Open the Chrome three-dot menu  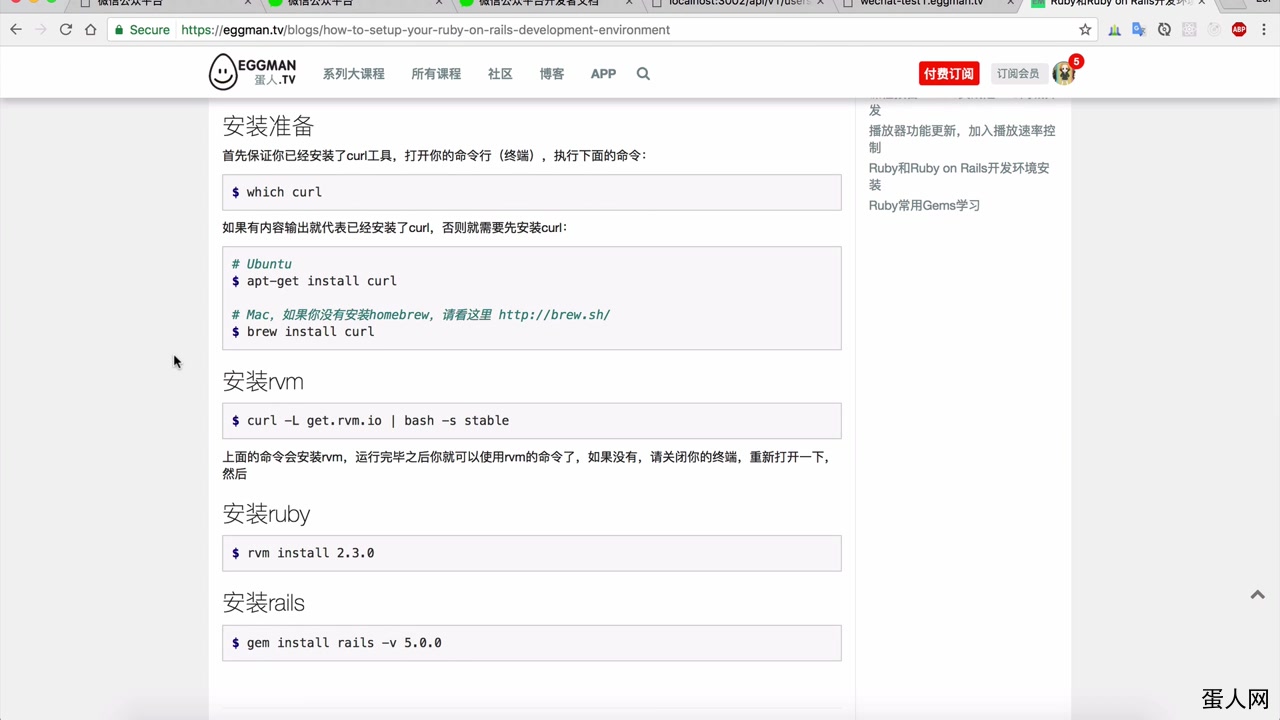click(x=1265, y=30)
